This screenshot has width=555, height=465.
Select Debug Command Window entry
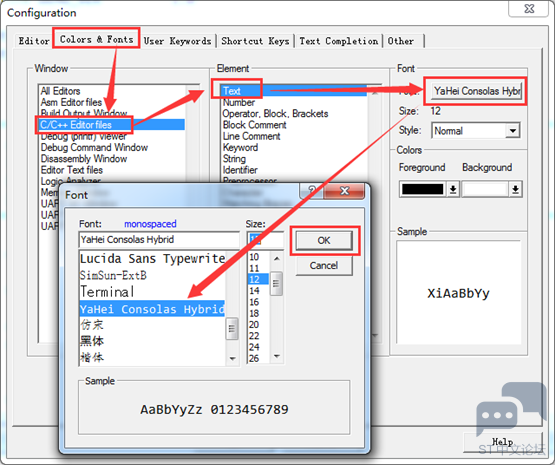(94, 147)
